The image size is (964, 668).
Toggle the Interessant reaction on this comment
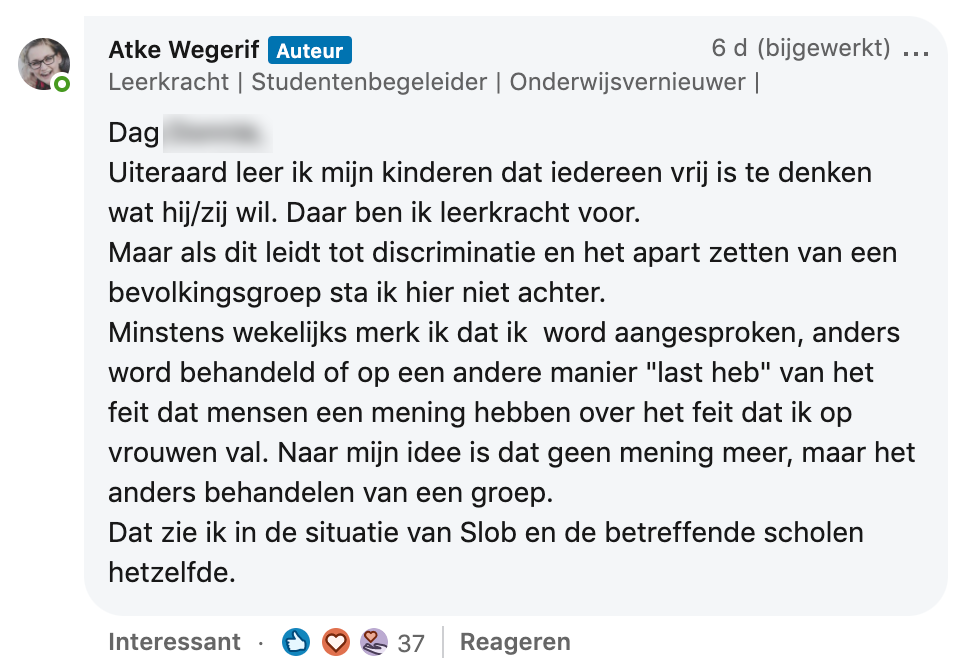[x=174, y=642]
